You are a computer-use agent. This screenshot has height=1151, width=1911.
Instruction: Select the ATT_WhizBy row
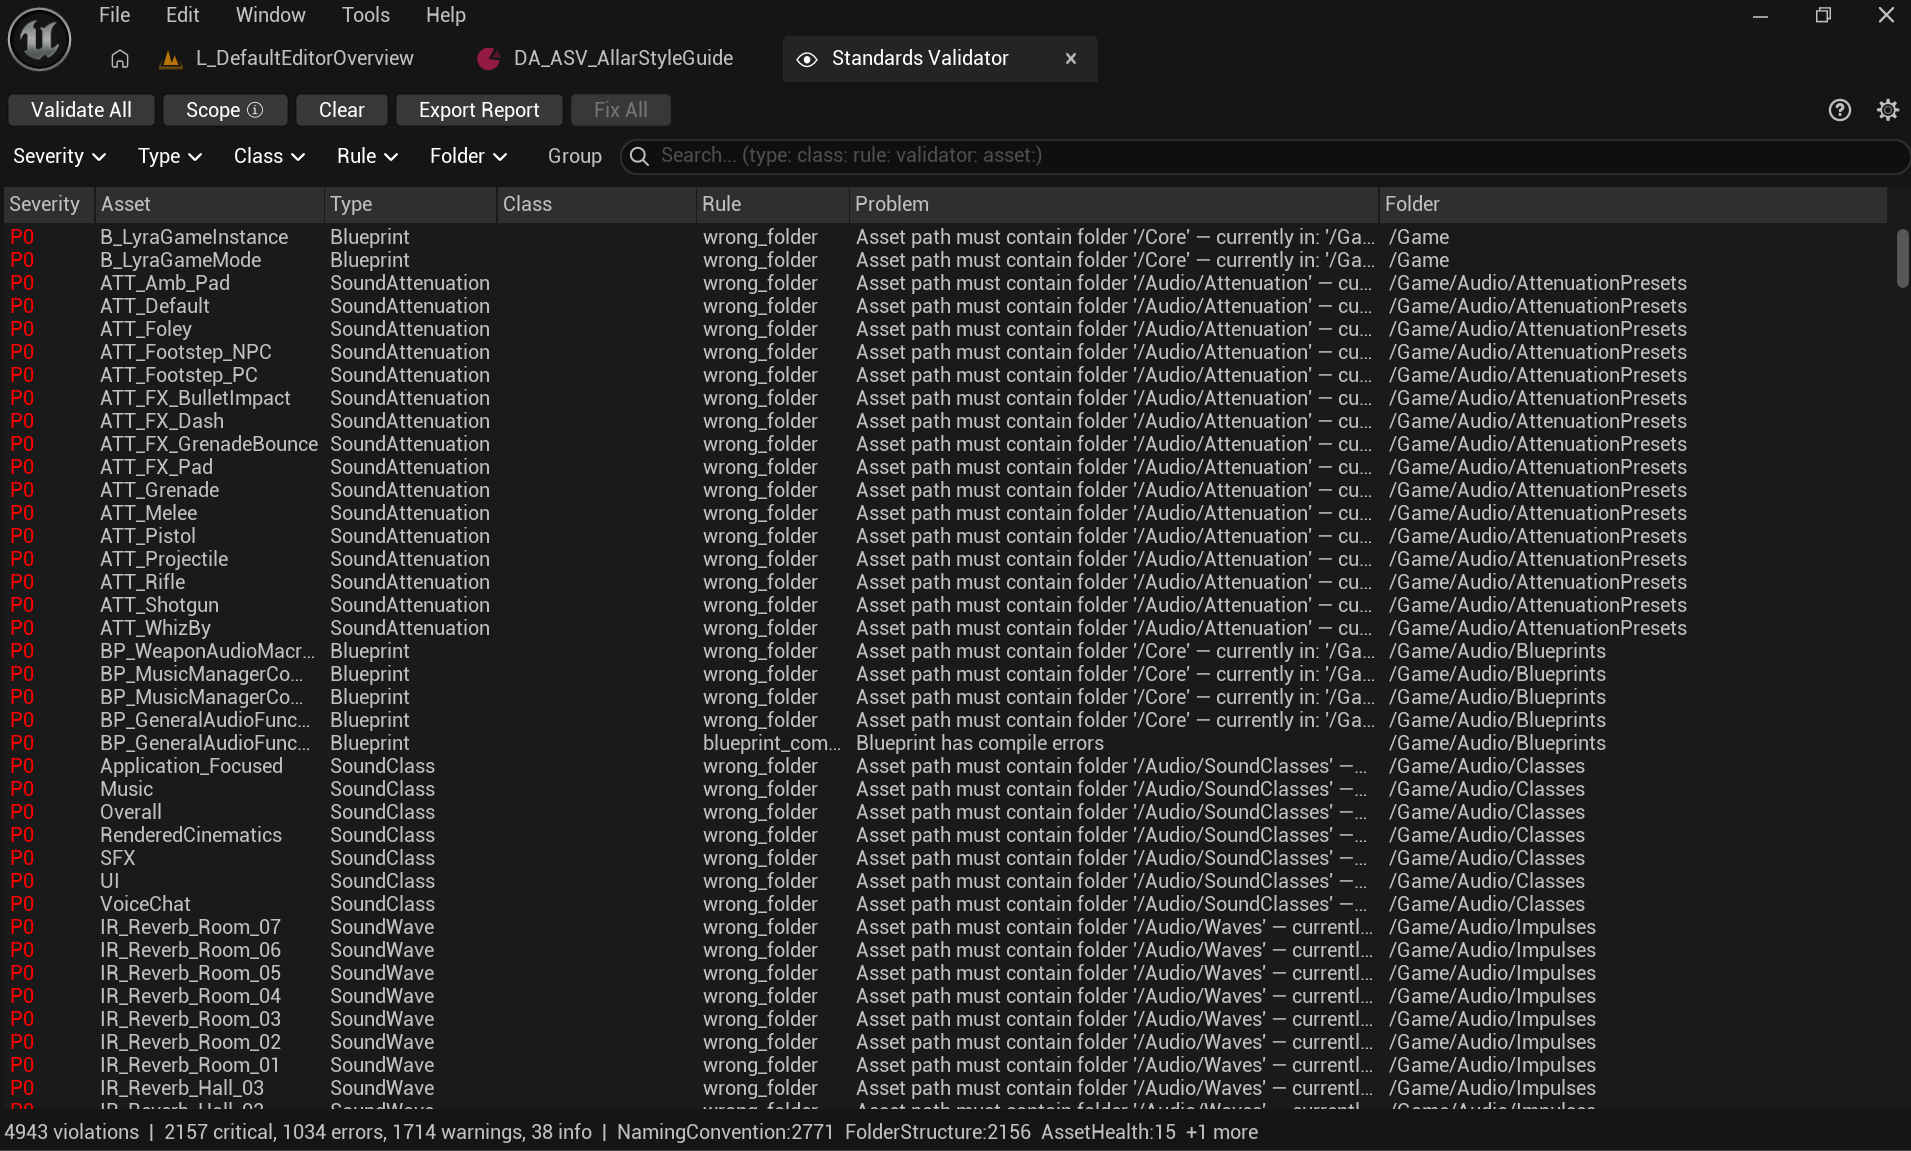point(945,628)
